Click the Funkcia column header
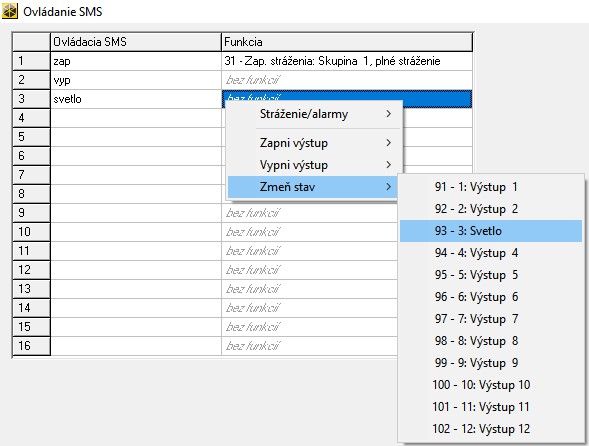 tap(347, 42)
